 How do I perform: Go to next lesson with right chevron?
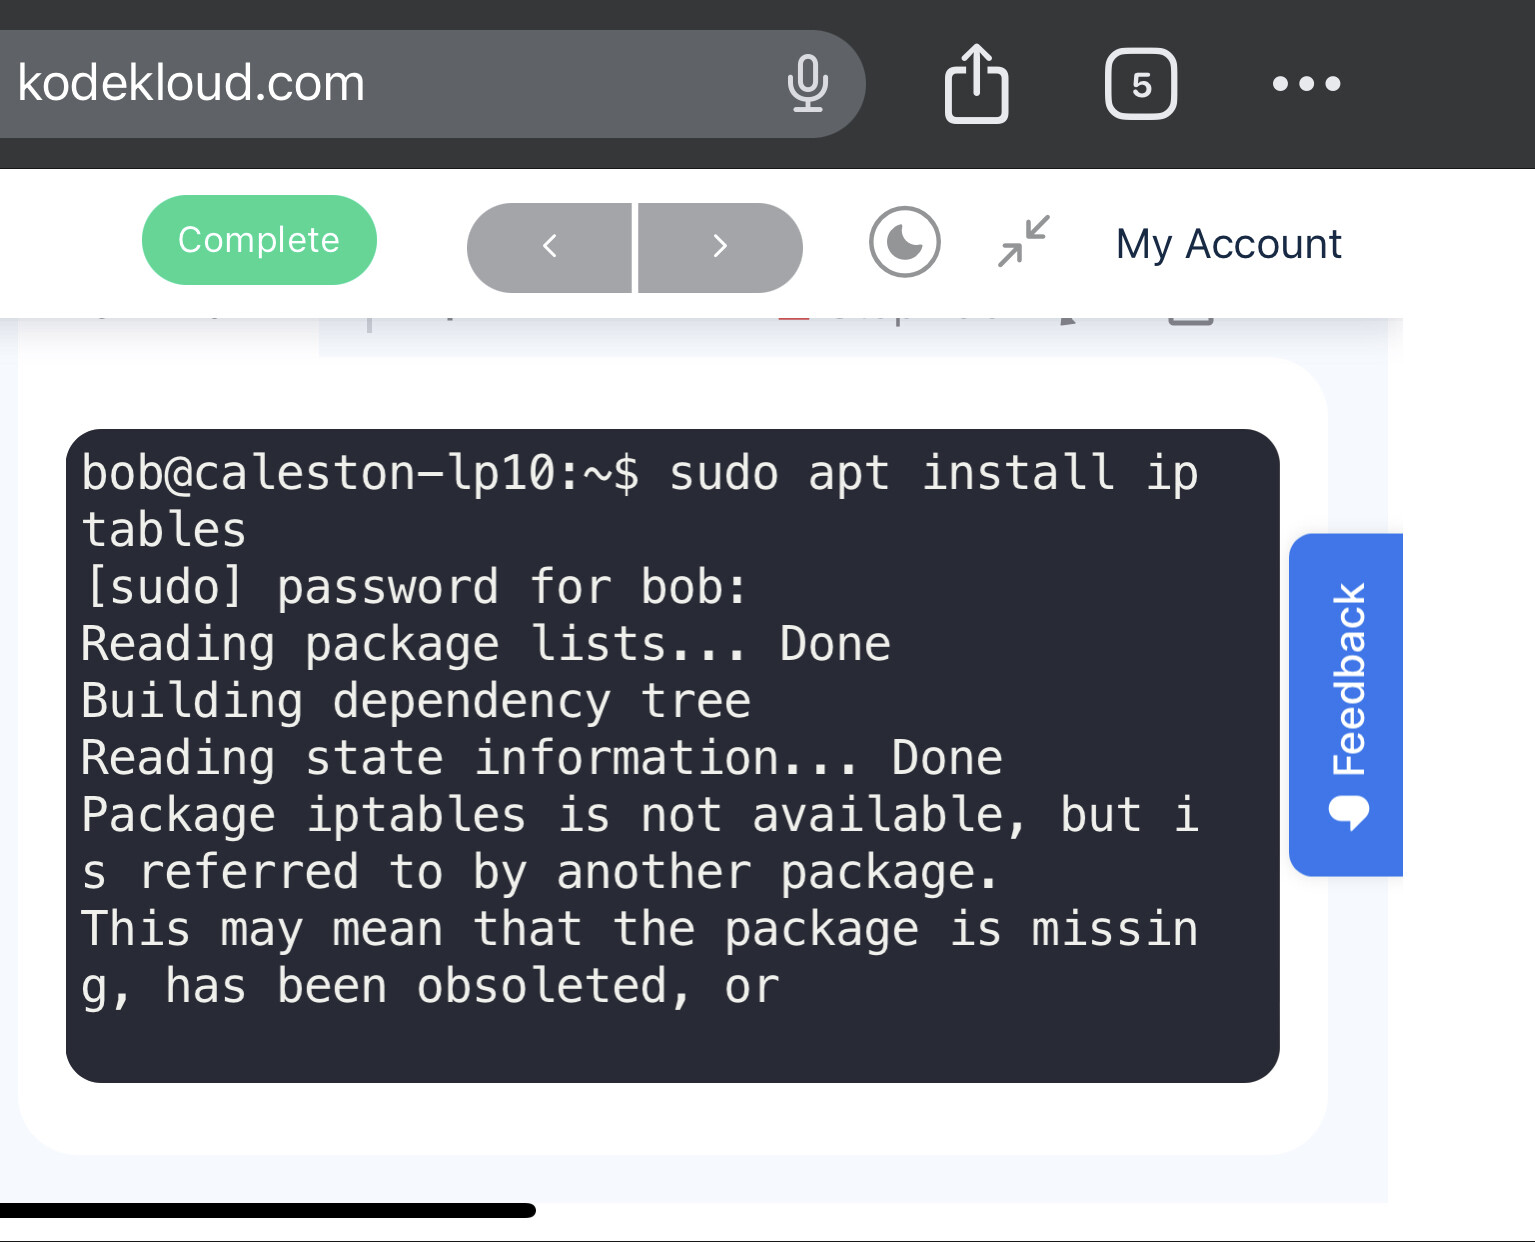720,247
